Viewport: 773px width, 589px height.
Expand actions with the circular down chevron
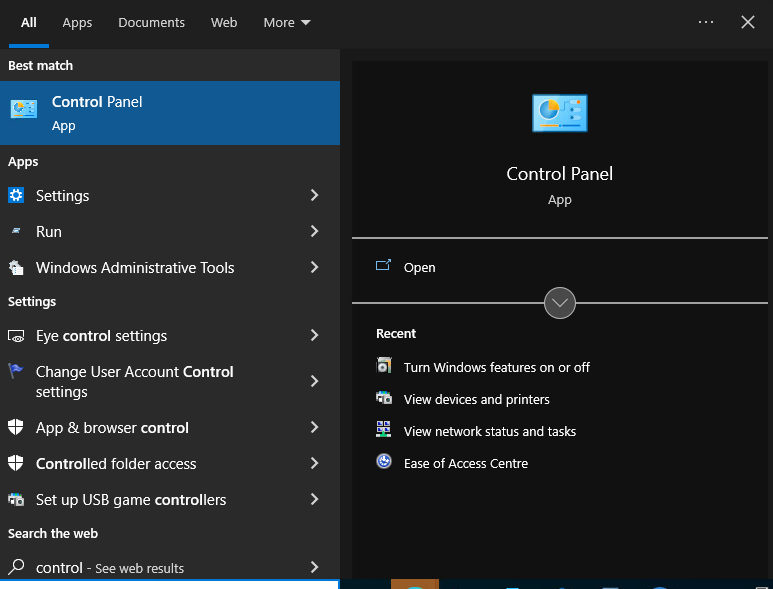tap(559, 303)
